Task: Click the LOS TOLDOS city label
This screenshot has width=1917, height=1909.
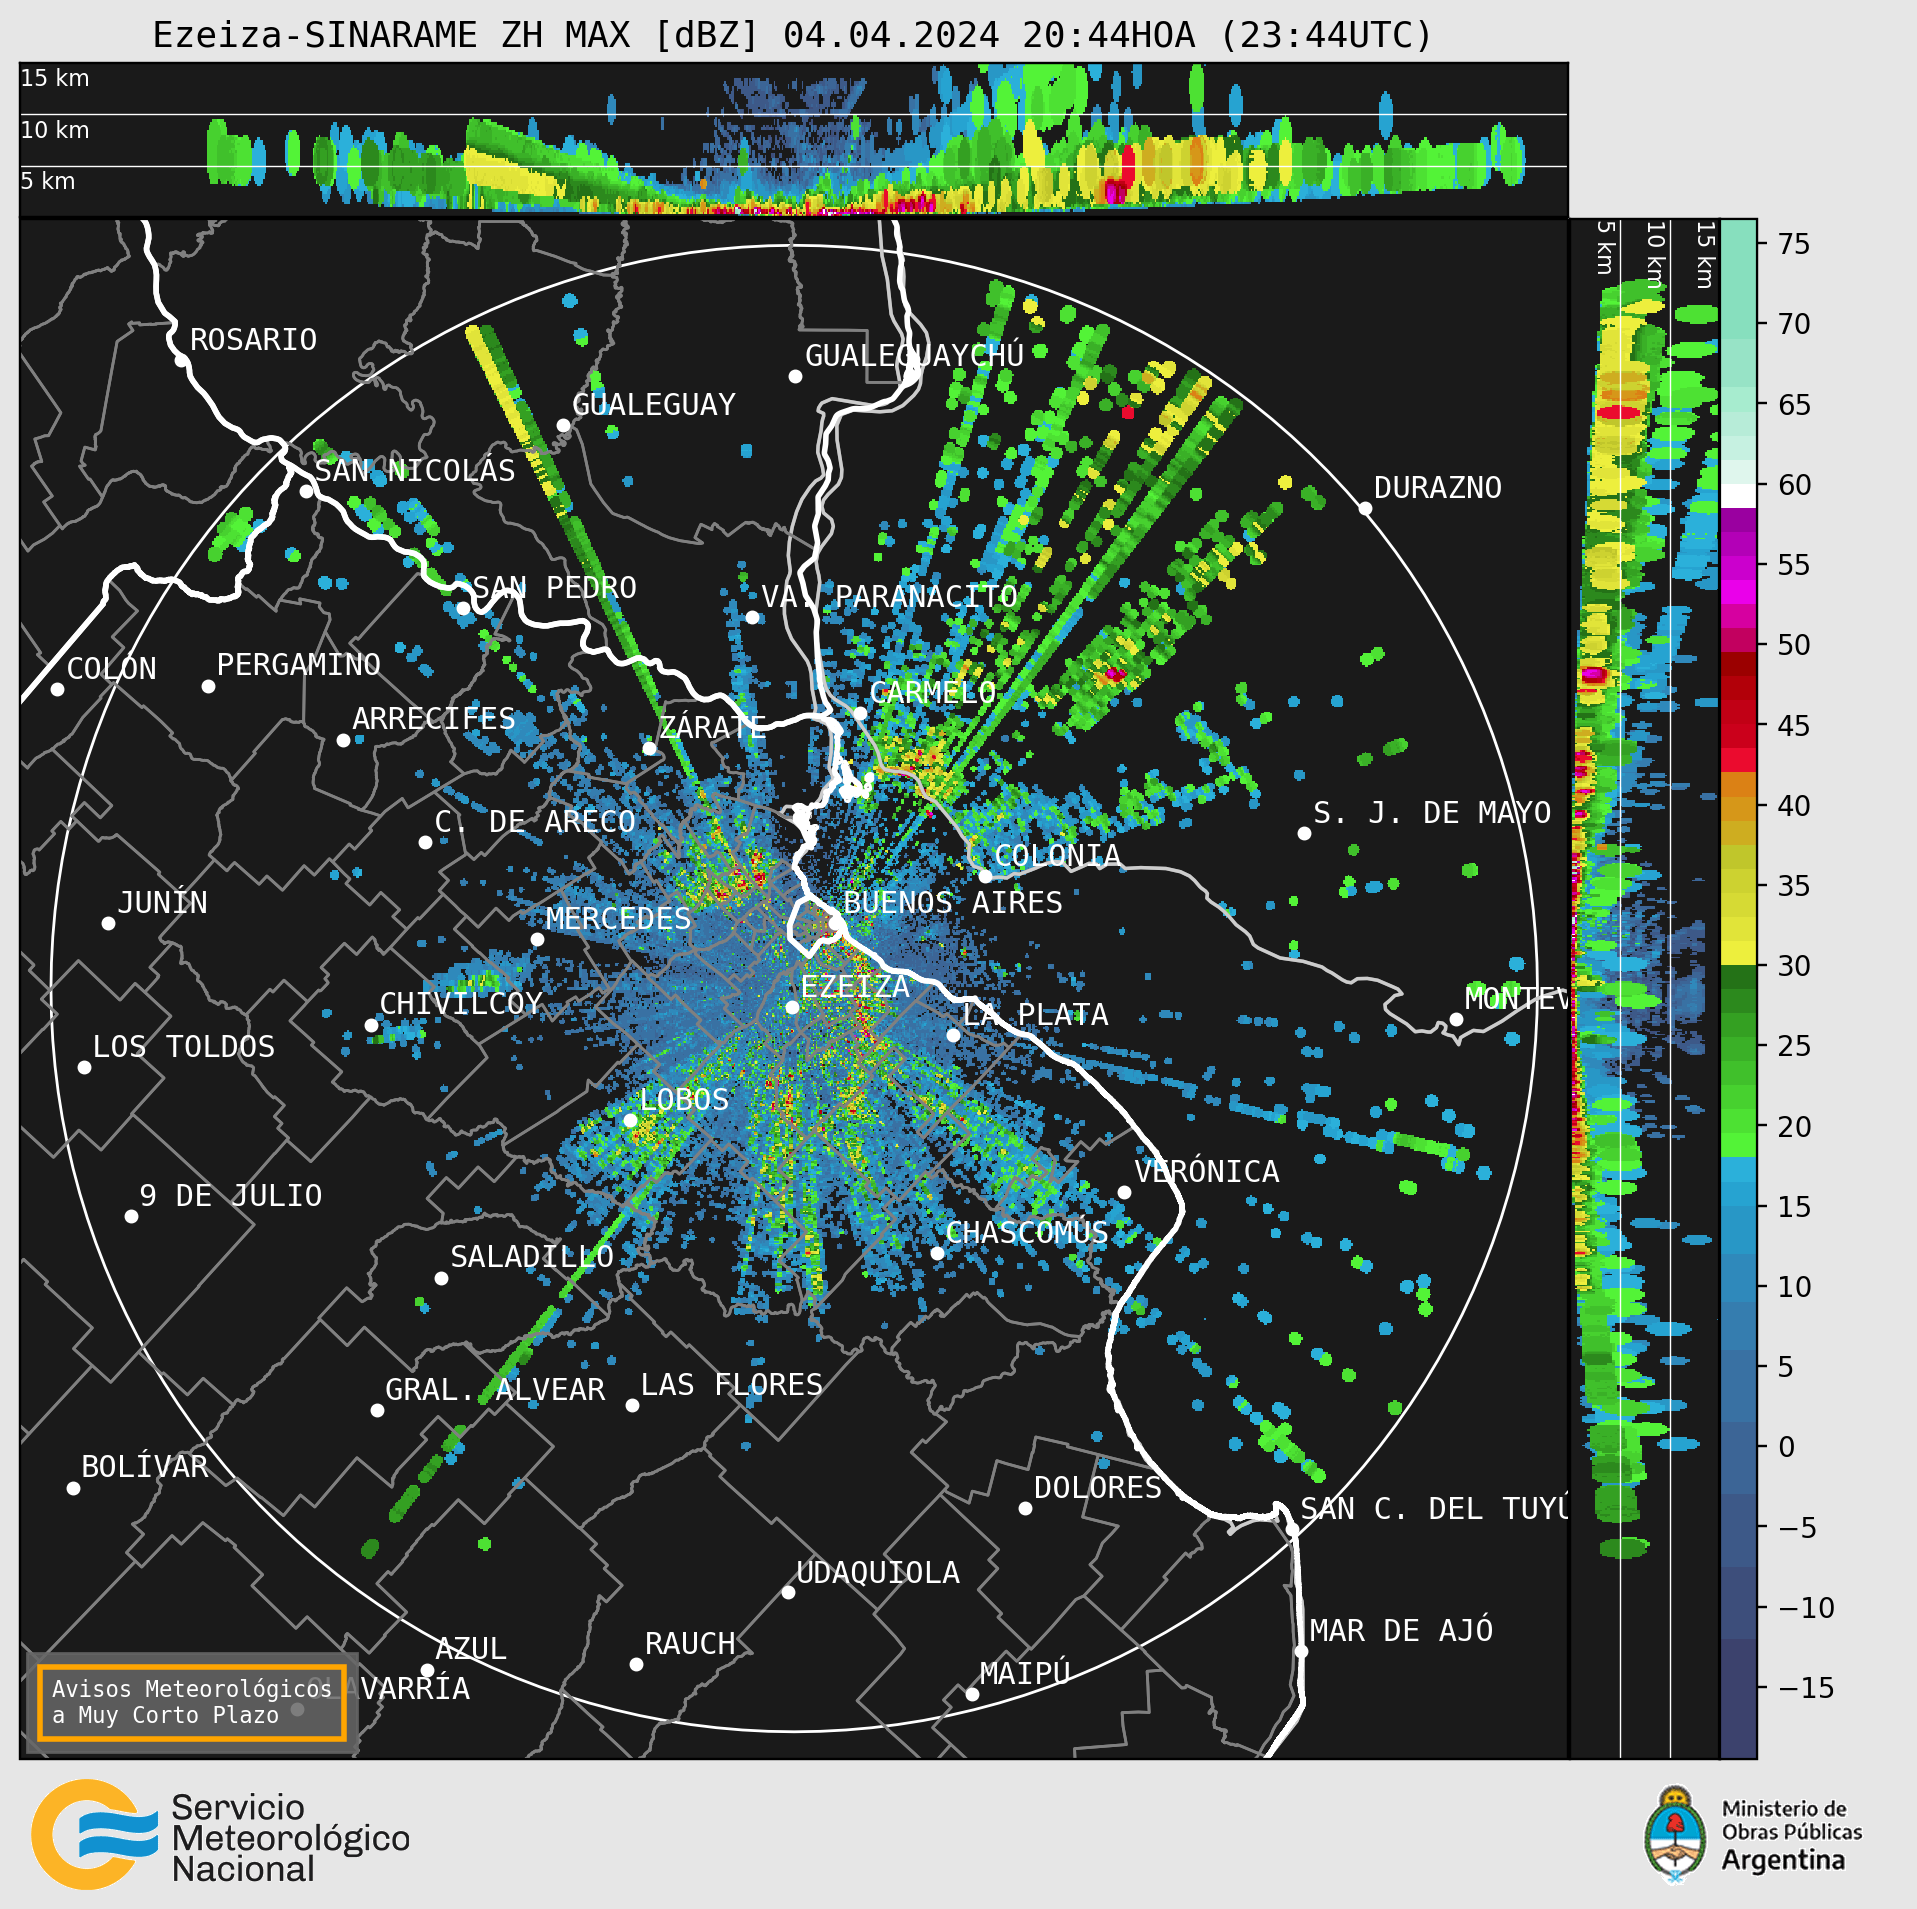Action: point(183,1047)
